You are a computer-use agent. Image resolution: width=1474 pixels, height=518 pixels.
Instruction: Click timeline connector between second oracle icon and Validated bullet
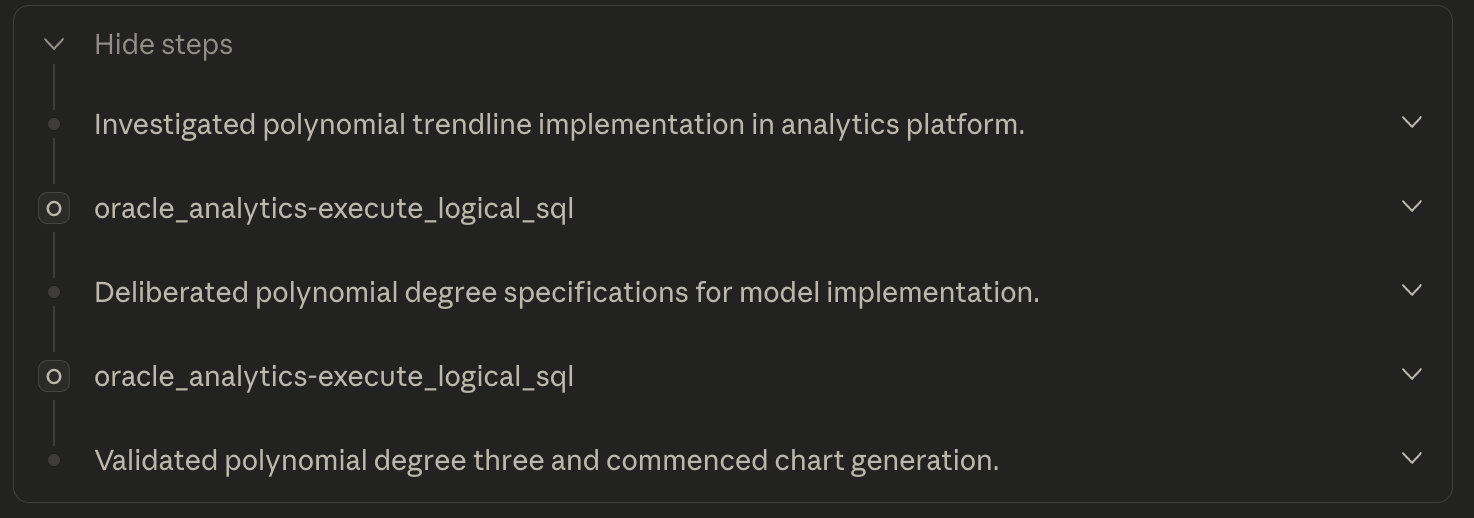click(x=54, y=422)
